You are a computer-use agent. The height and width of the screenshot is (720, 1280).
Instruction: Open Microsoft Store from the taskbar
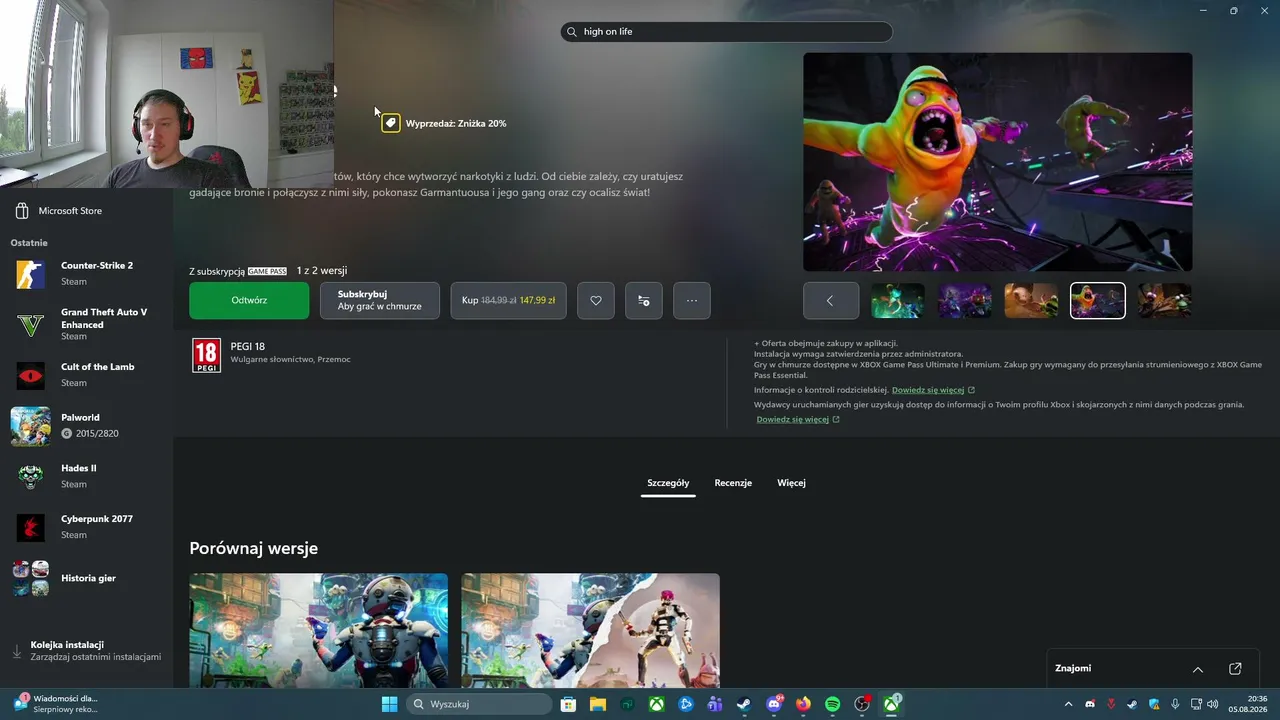point(568,704)
